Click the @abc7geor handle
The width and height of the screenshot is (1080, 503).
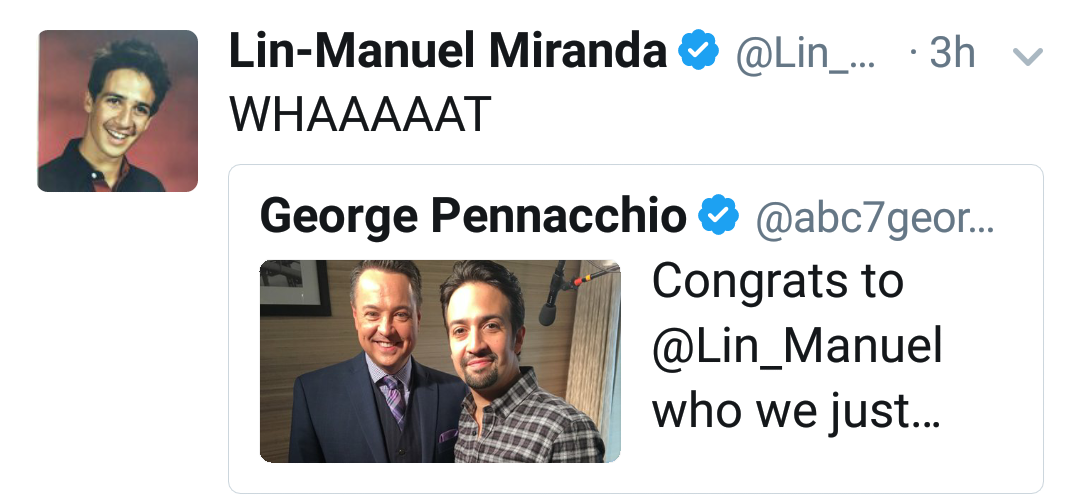(x=873, y=216)
